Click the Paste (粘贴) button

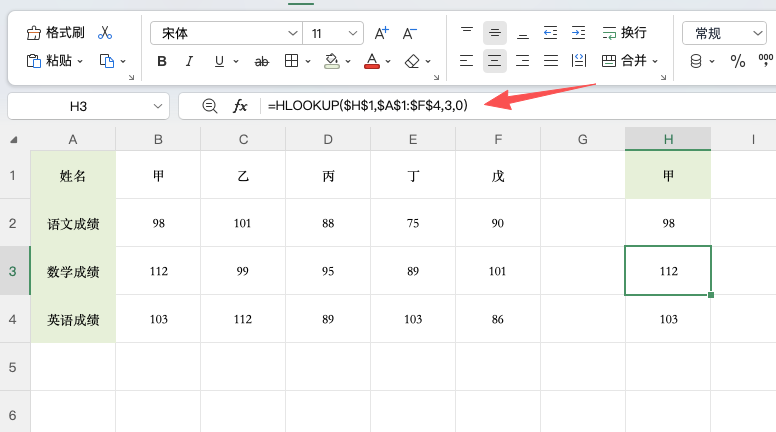tap(49, 61)
